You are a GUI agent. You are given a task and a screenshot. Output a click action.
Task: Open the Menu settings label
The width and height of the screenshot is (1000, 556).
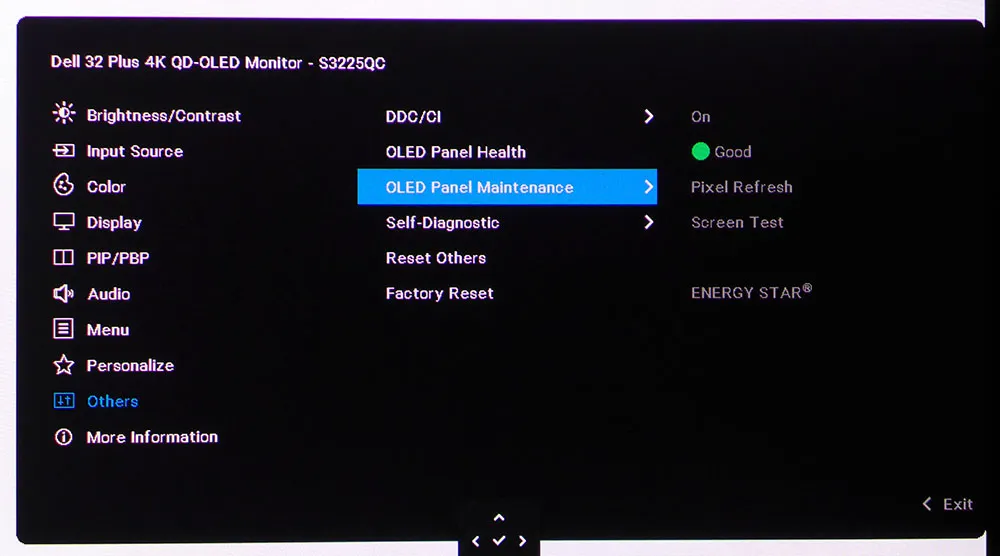point(108,330)
